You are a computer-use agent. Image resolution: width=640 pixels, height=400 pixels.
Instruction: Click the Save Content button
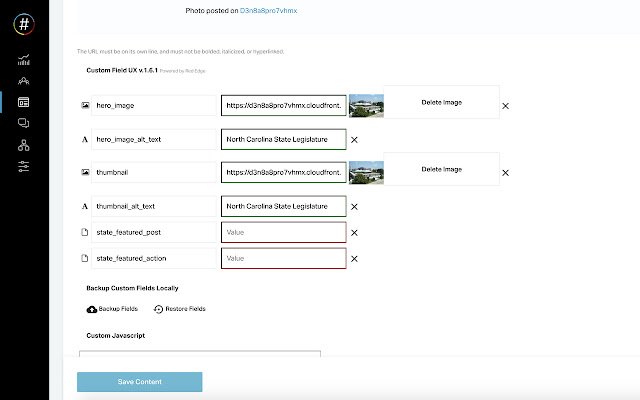click(140, 382)
